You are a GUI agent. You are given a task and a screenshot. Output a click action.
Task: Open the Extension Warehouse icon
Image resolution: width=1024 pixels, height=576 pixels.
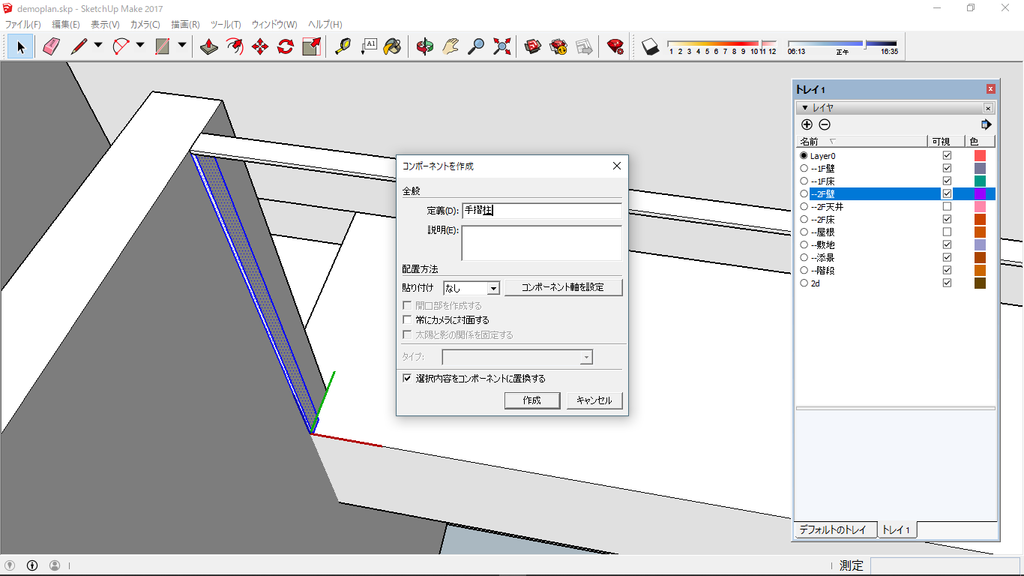(558, 46)
